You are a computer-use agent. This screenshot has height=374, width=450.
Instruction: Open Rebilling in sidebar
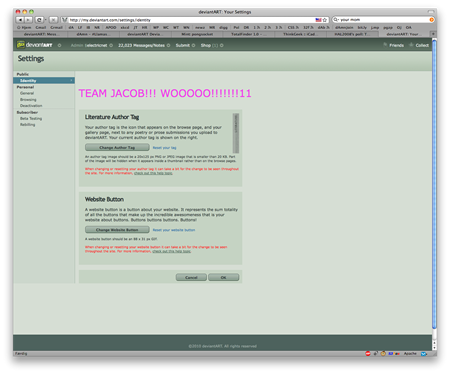(27, 125)
